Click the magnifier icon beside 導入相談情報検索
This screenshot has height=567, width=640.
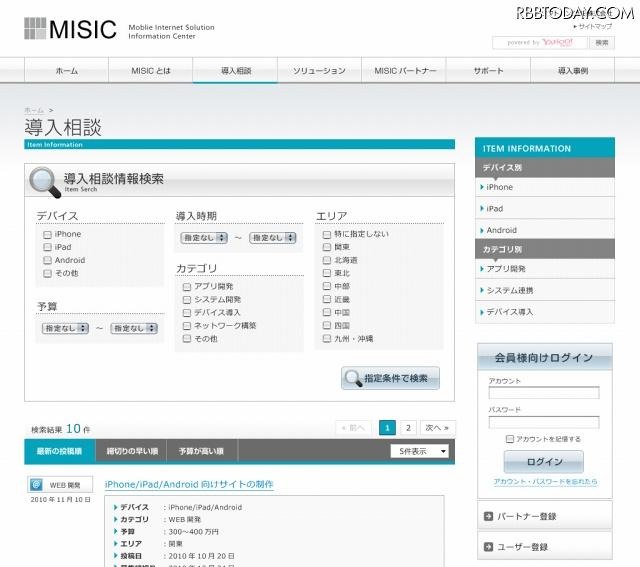click(44, 182)
